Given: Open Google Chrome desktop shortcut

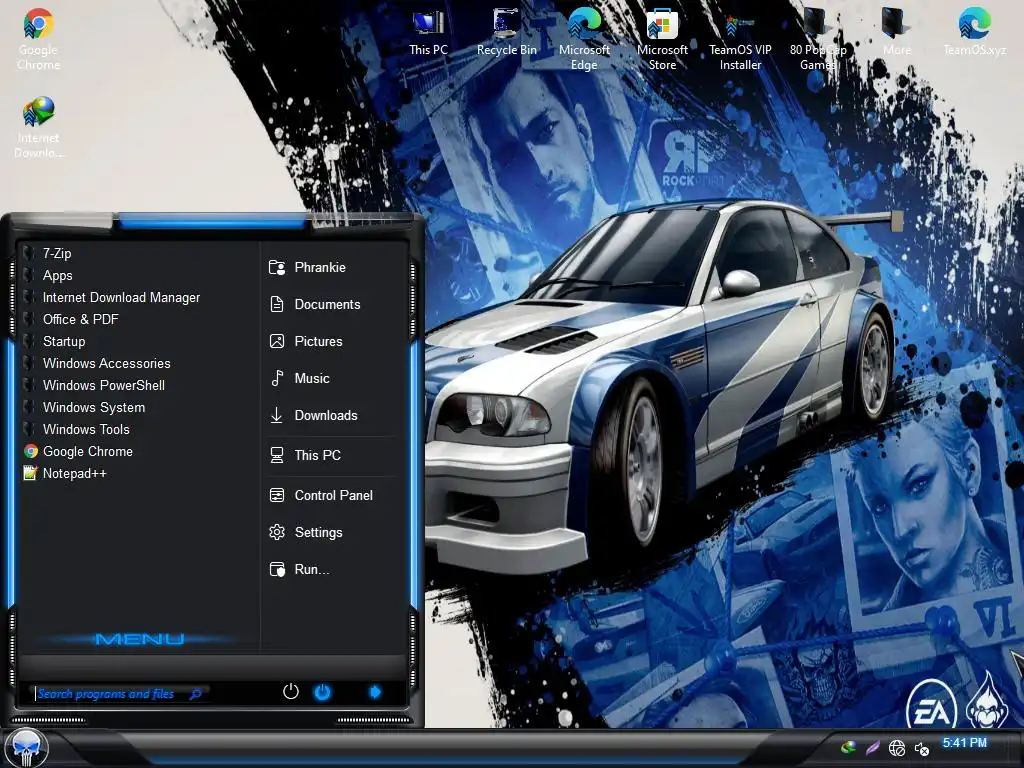Looking at the screenshot, I should point(38,39).
